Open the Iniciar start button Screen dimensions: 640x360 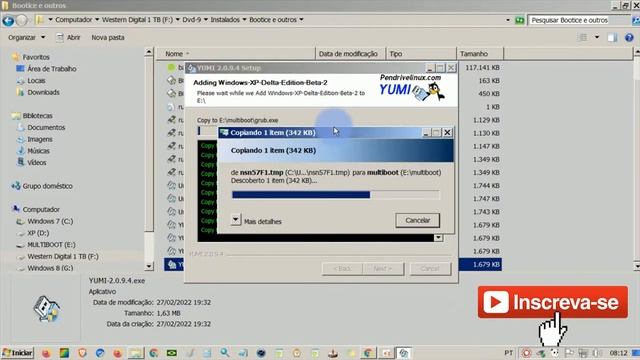coord(18,353)
